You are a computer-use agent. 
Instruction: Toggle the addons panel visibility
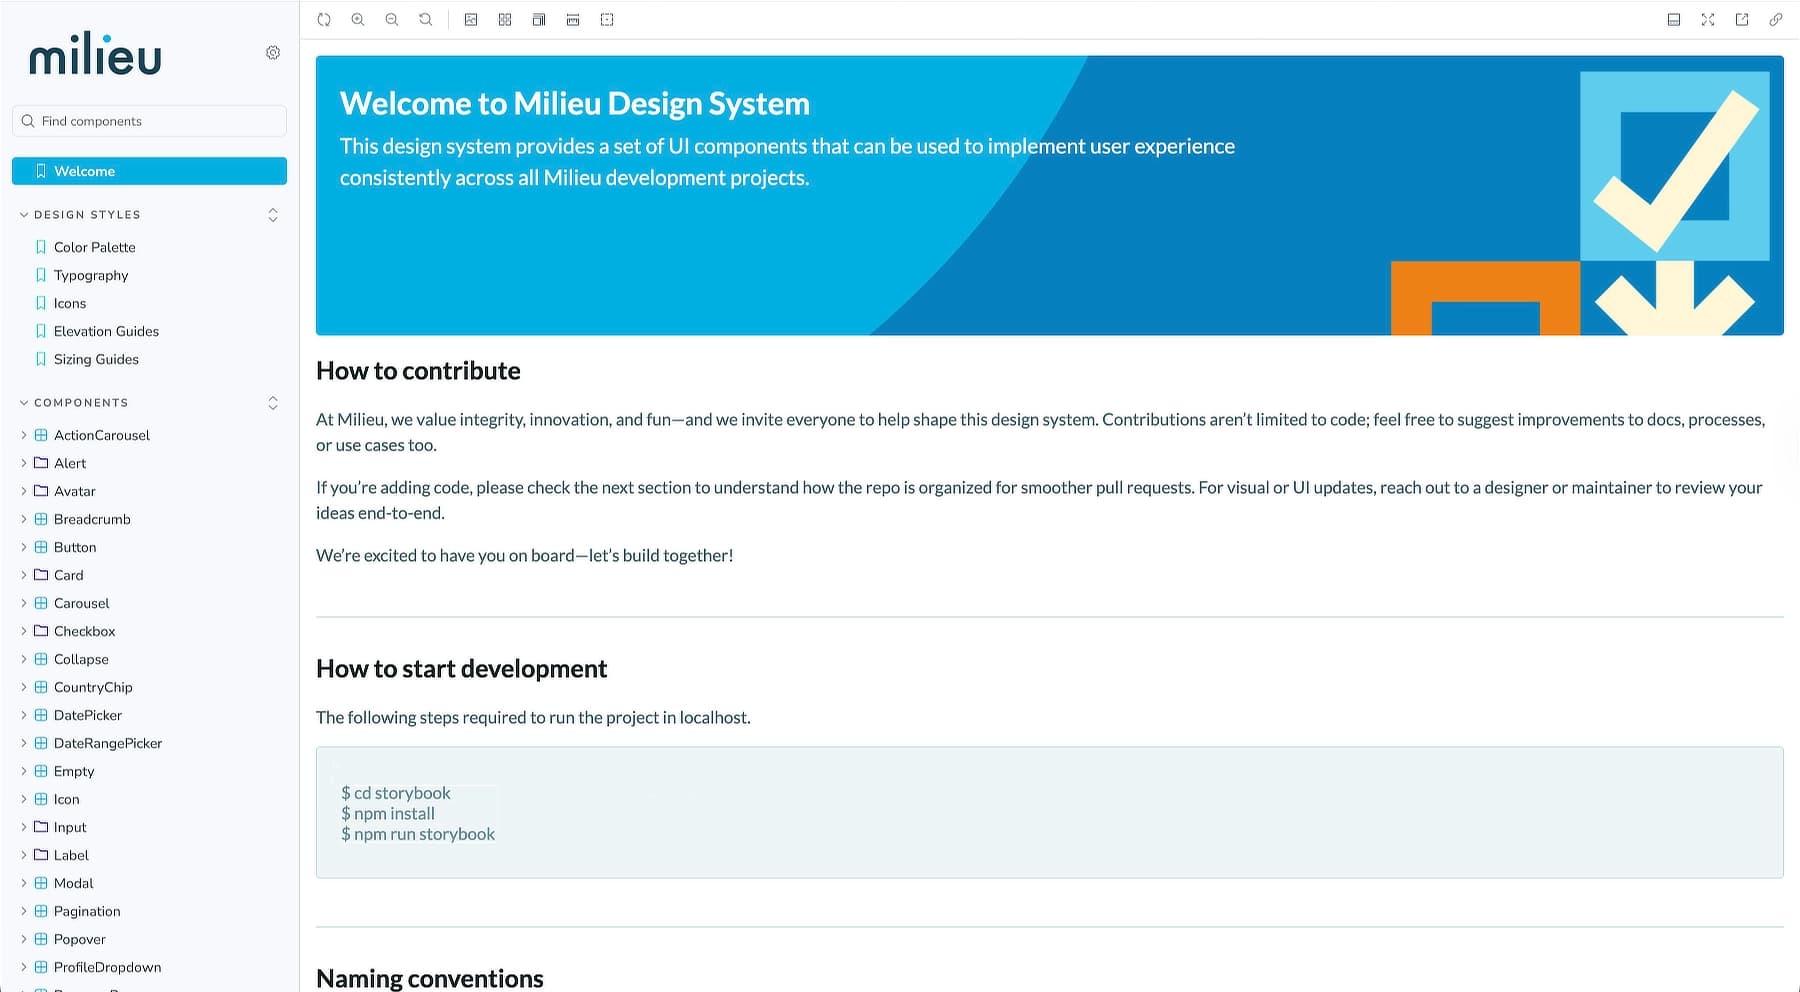(x=1673, y=19)
